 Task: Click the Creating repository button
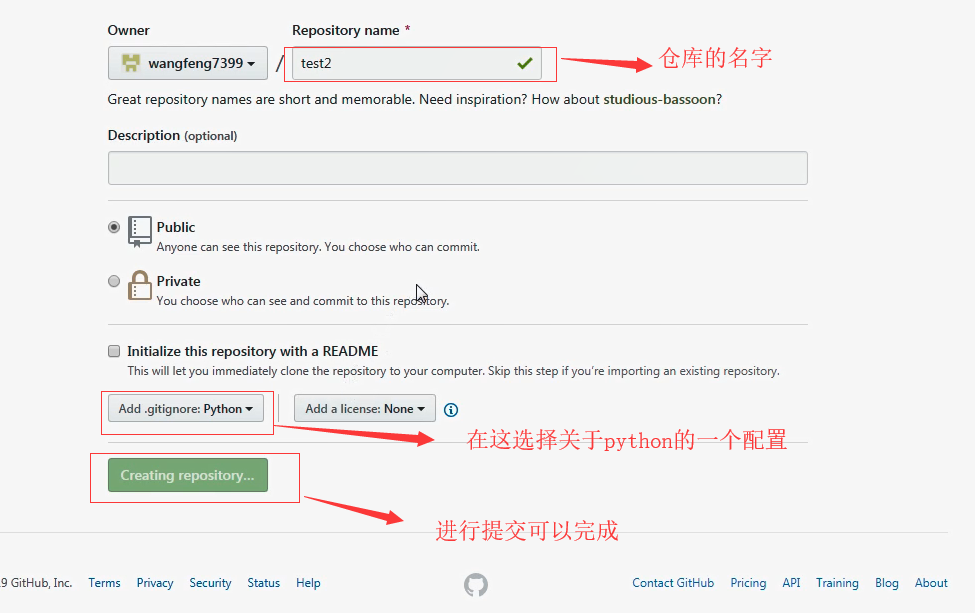188,475
